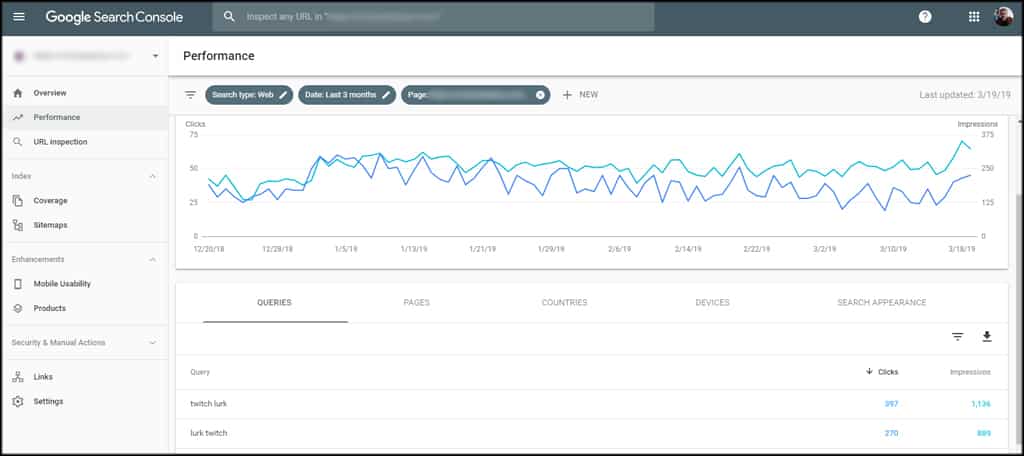This screenshot has height=456, width=1024.
Task: Click the Coverage pages icon
Action: coord(18,201)
